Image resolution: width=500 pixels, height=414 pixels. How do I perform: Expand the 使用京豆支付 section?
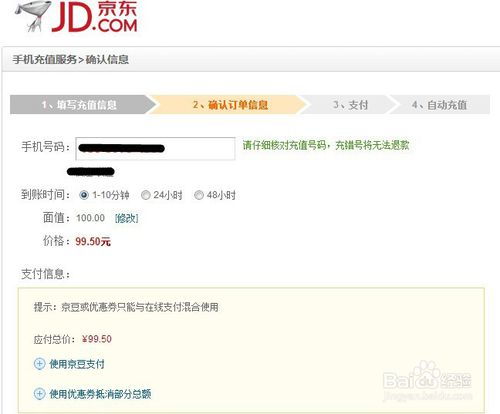[x=77, y=364]
